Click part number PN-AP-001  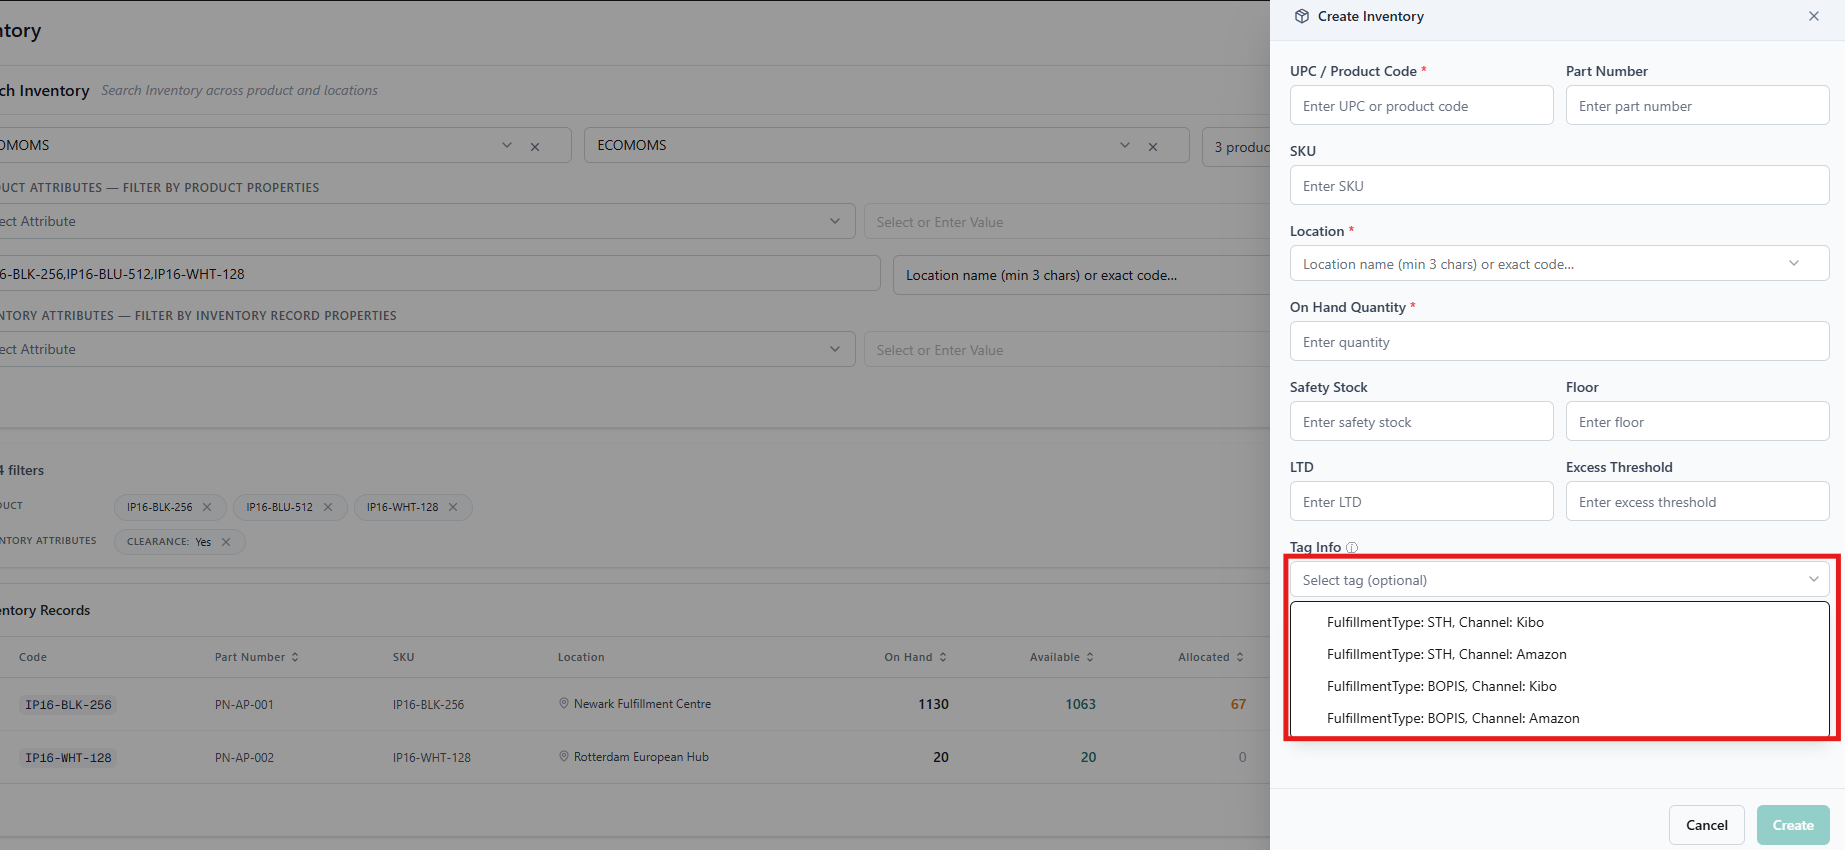click(244, 704)
